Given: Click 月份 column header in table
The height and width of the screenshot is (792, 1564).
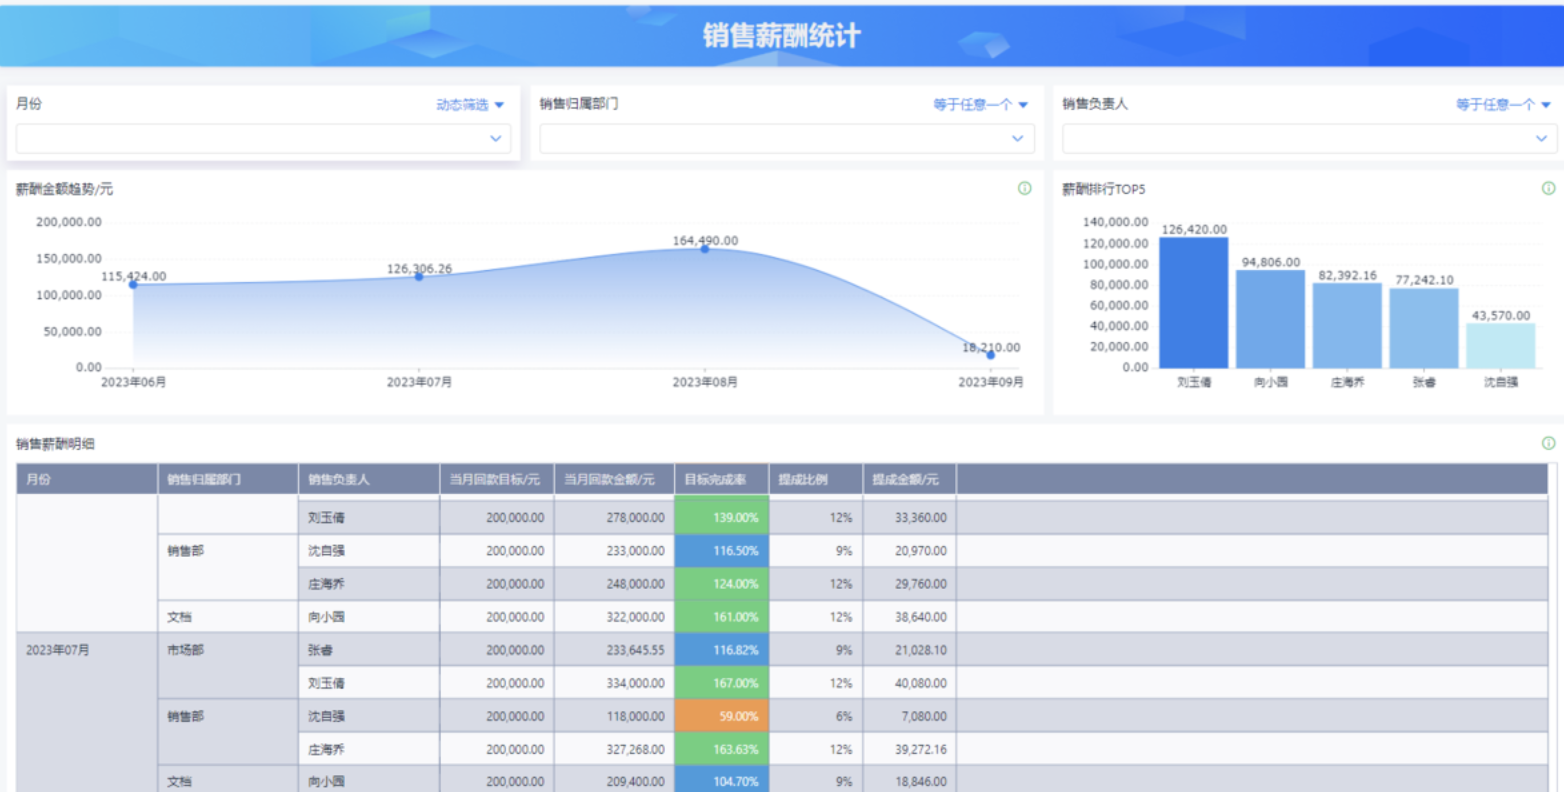Looking at the screenshot, I should click(x=87, y=479).
